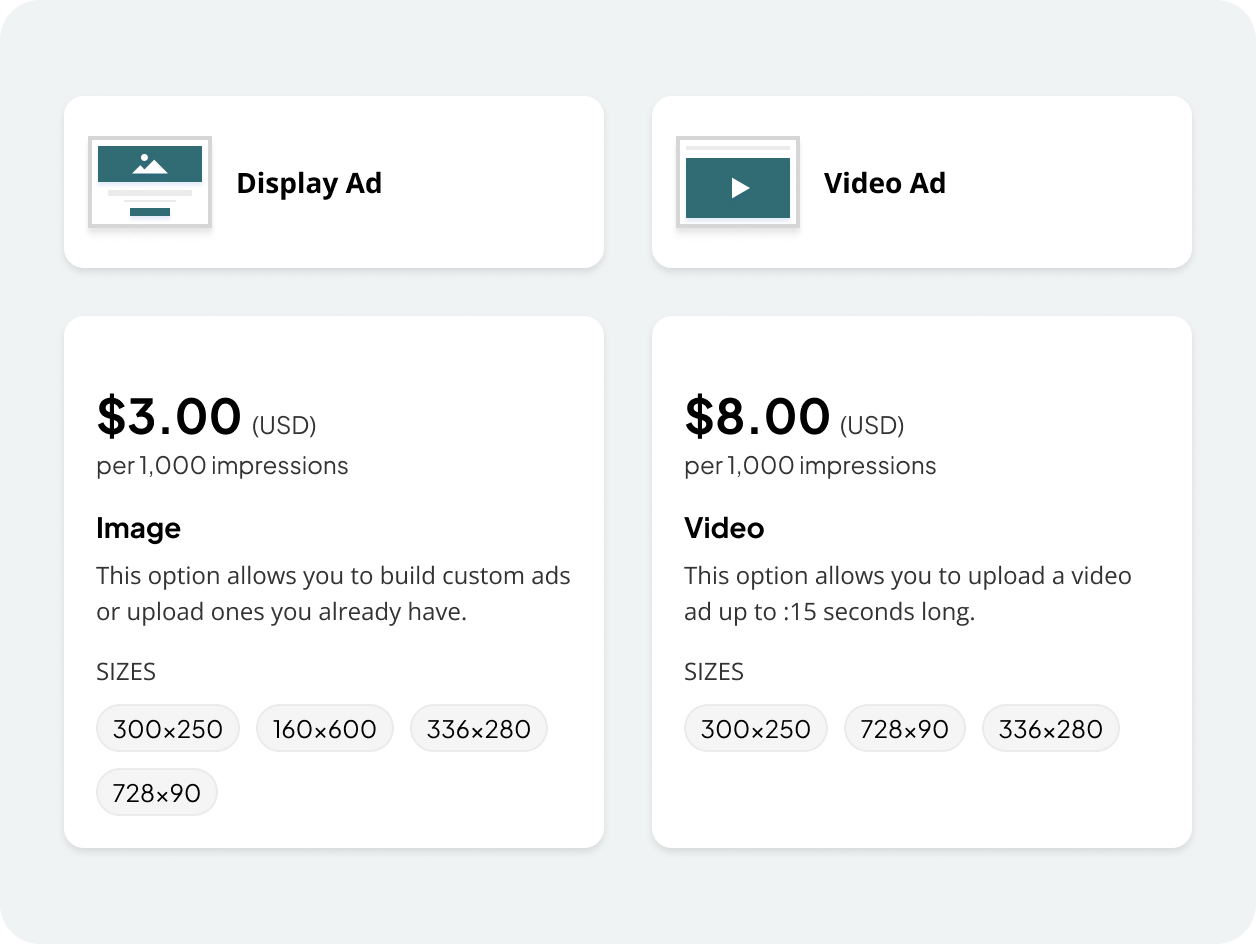Select the 728×90 size under Video

click(905, 729)
